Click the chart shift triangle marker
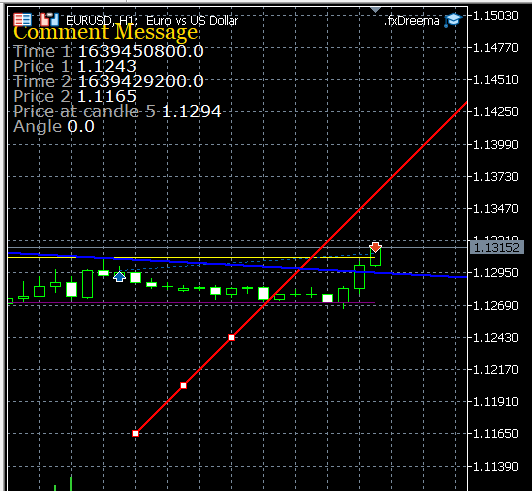Viewport: 532px width, 491px height. pos(375,10)
